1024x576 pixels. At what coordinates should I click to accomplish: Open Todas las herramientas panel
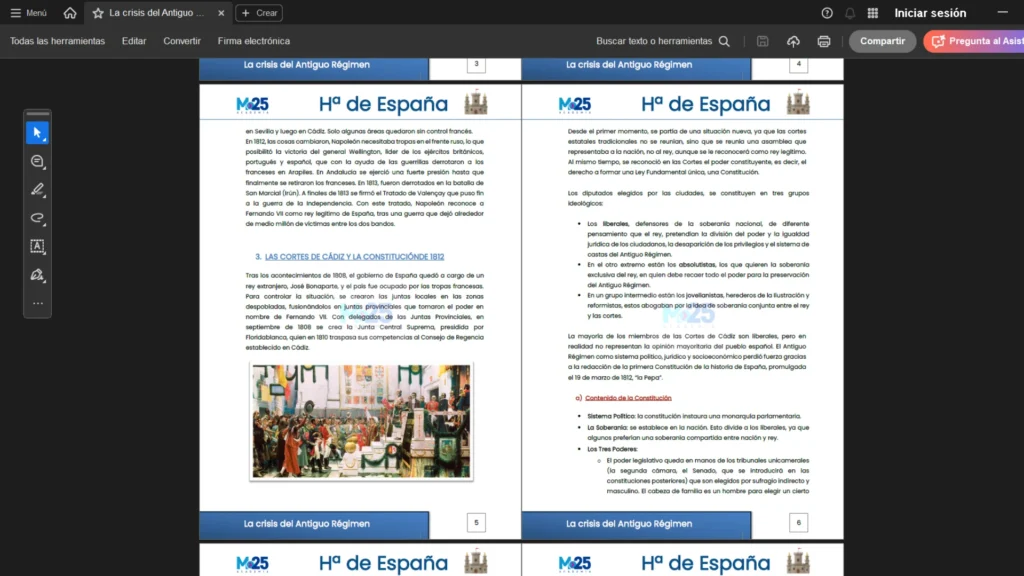57,41
